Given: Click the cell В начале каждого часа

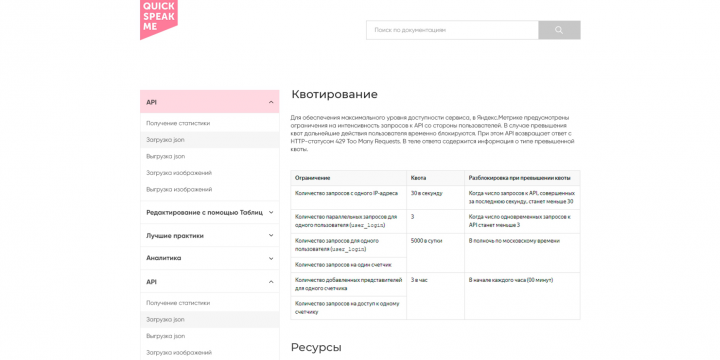Looking at the screenshot, I should pos(522,296).
